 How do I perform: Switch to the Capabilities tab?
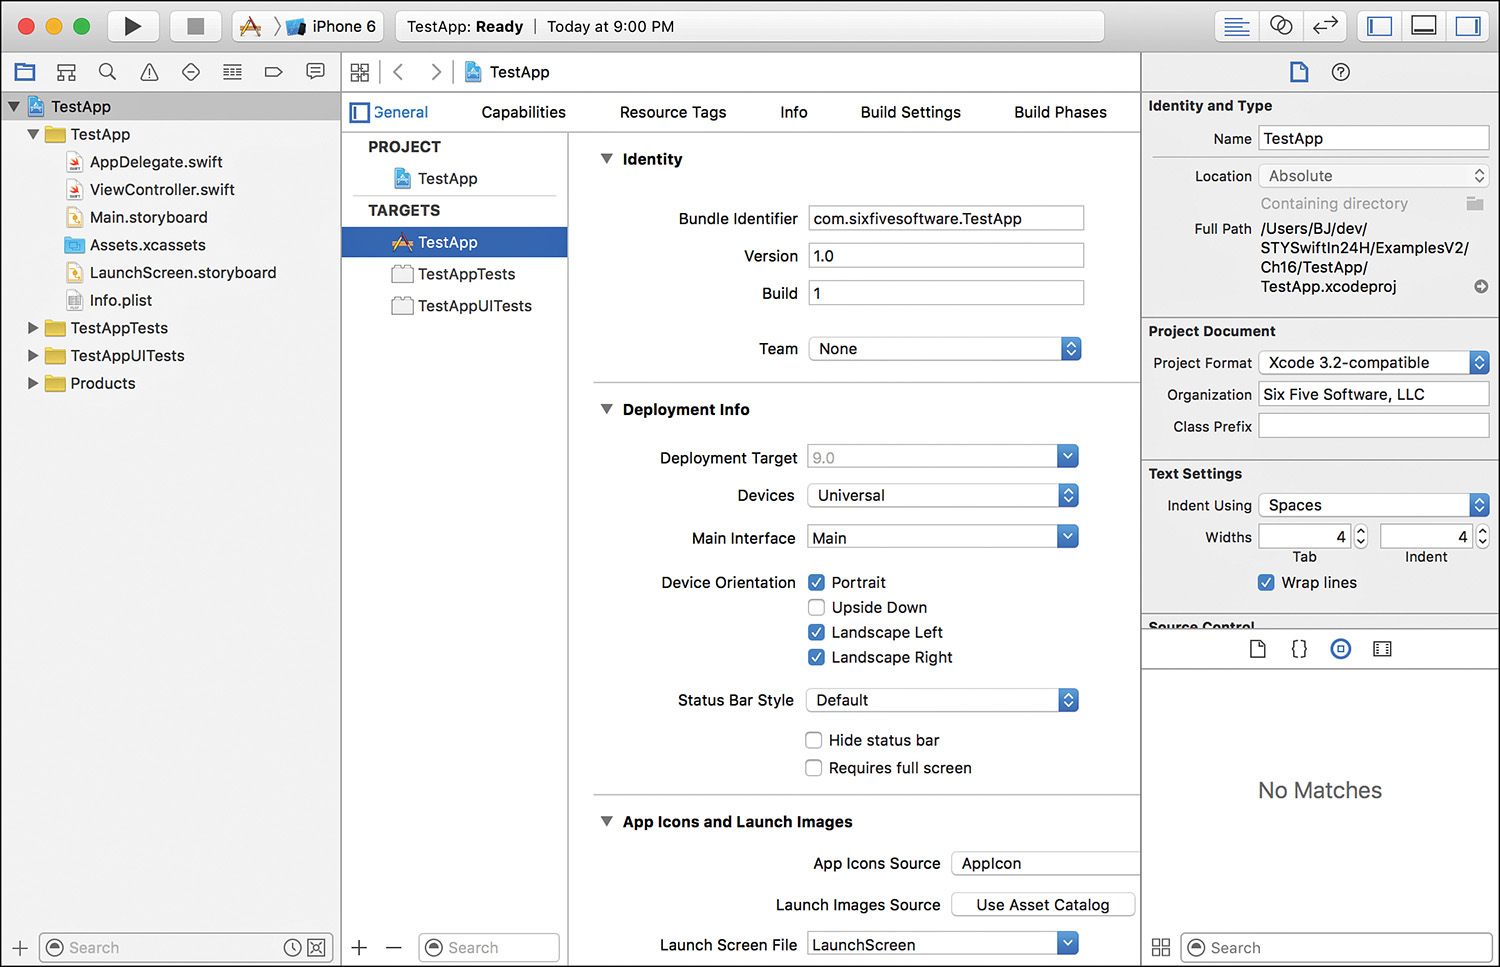point(523,112)
